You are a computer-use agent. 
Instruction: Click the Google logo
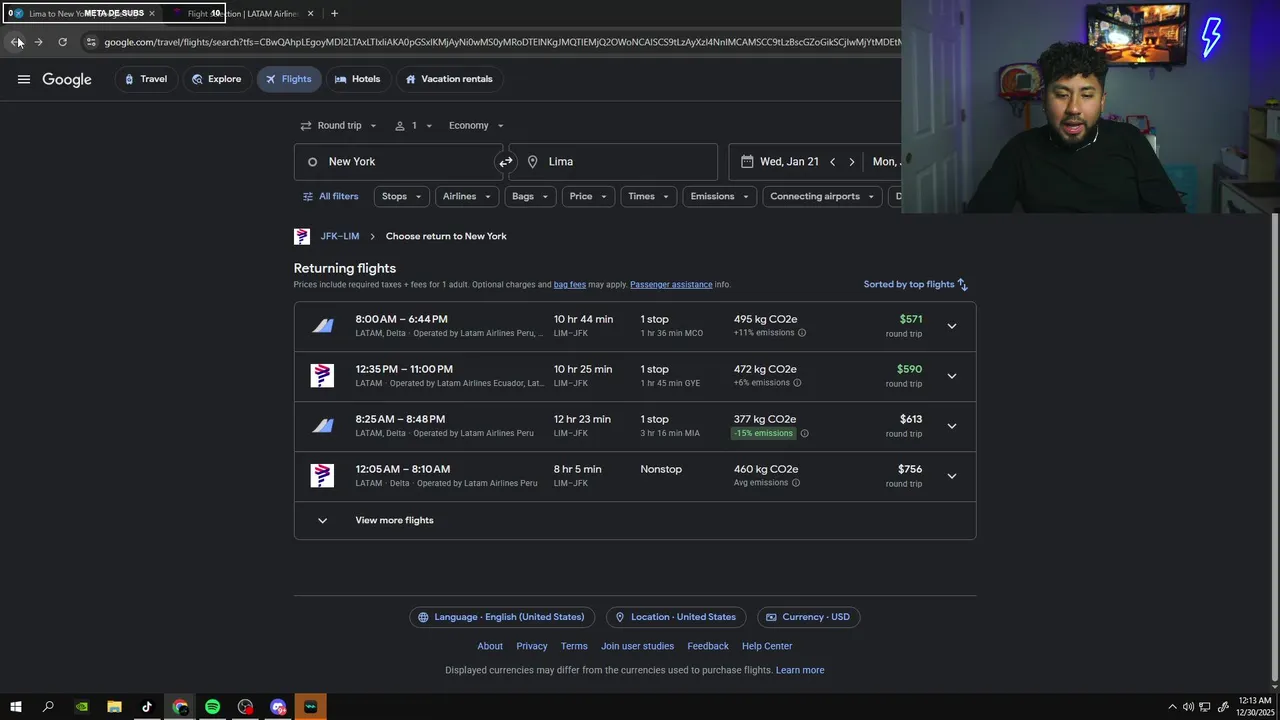67,79
